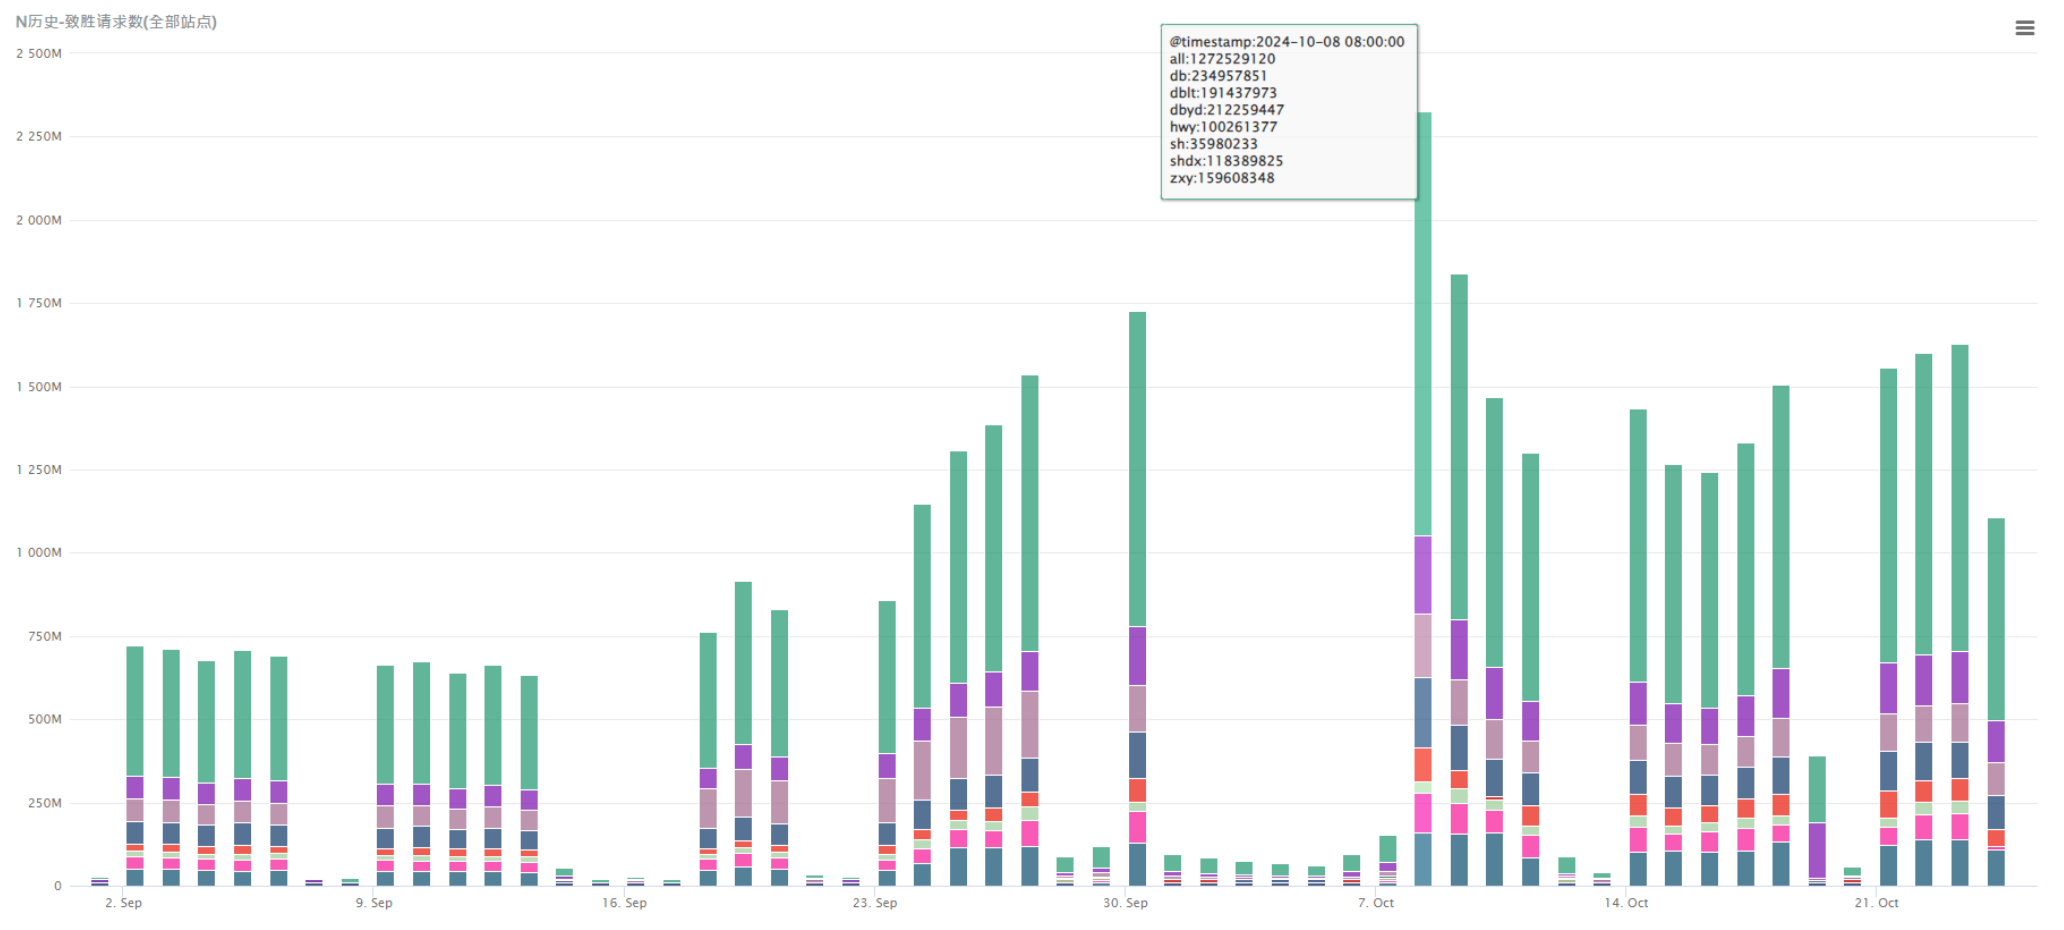The image size is (2064, 930).
Task: Click the "all:1272529120" tooltip value
Action: click(1222, 59)
